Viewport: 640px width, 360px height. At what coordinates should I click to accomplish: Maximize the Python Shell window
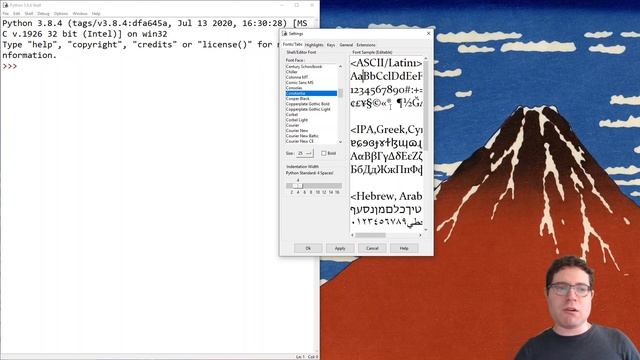tap(297, 5)
